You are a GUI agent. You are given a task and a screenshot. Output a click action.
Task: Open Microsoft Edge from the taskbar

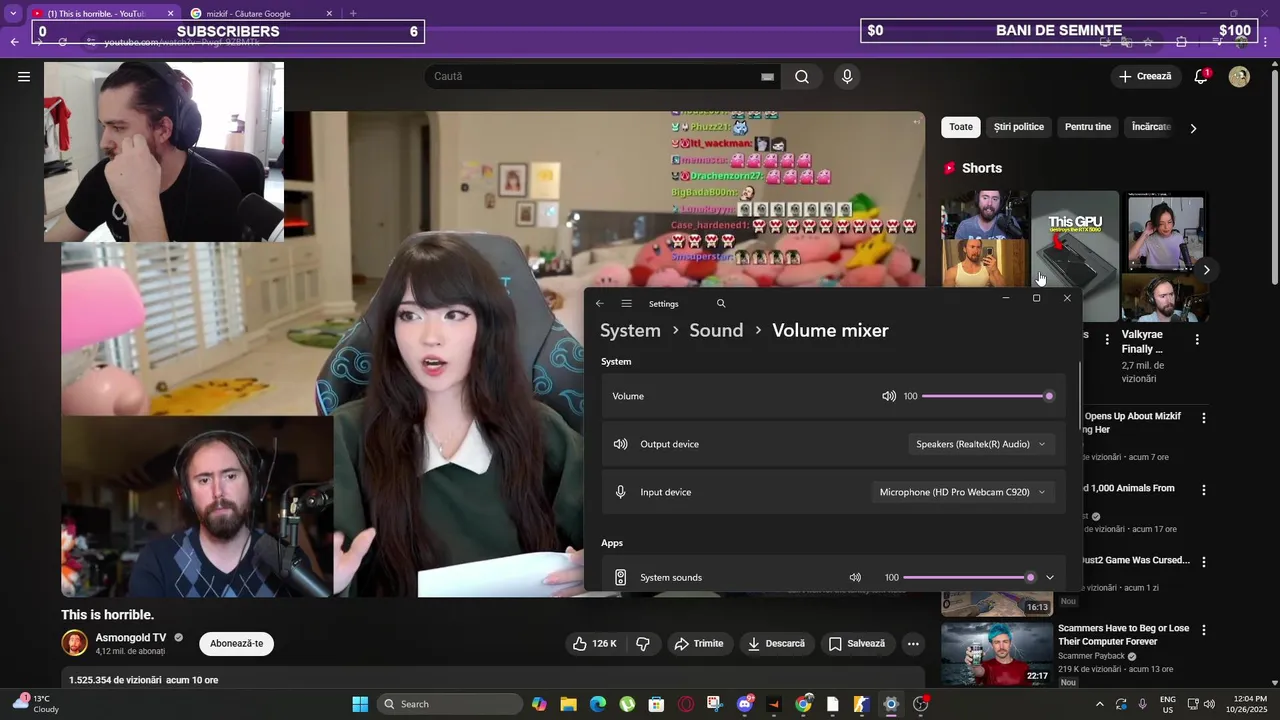(x=598, y=704)
